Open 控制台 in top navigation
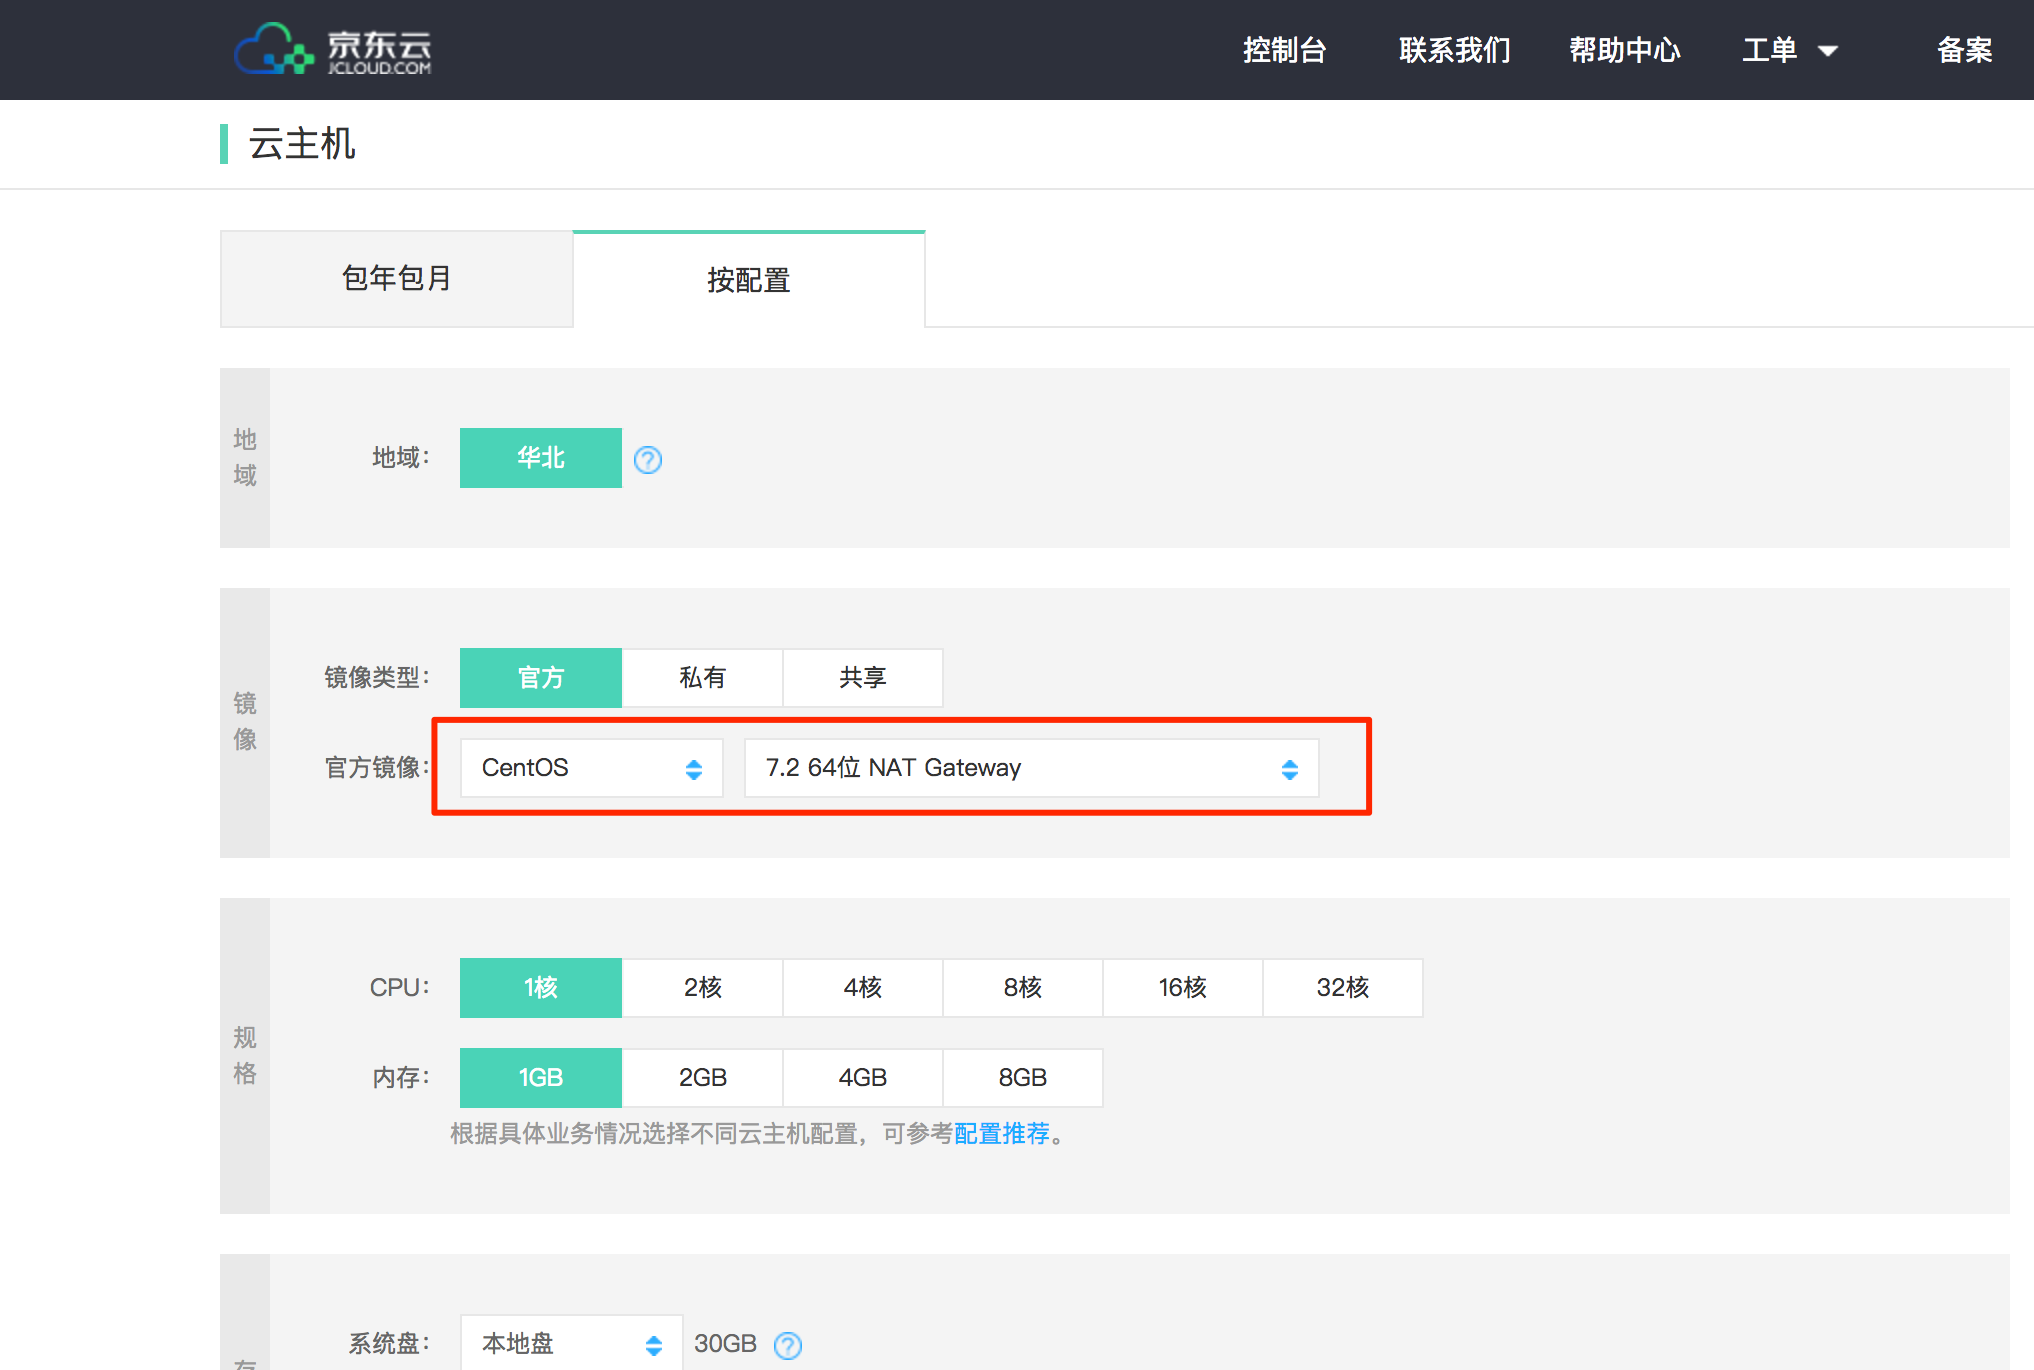The width and height of the screenshot is (2034, 1370). coord(1284,50)
